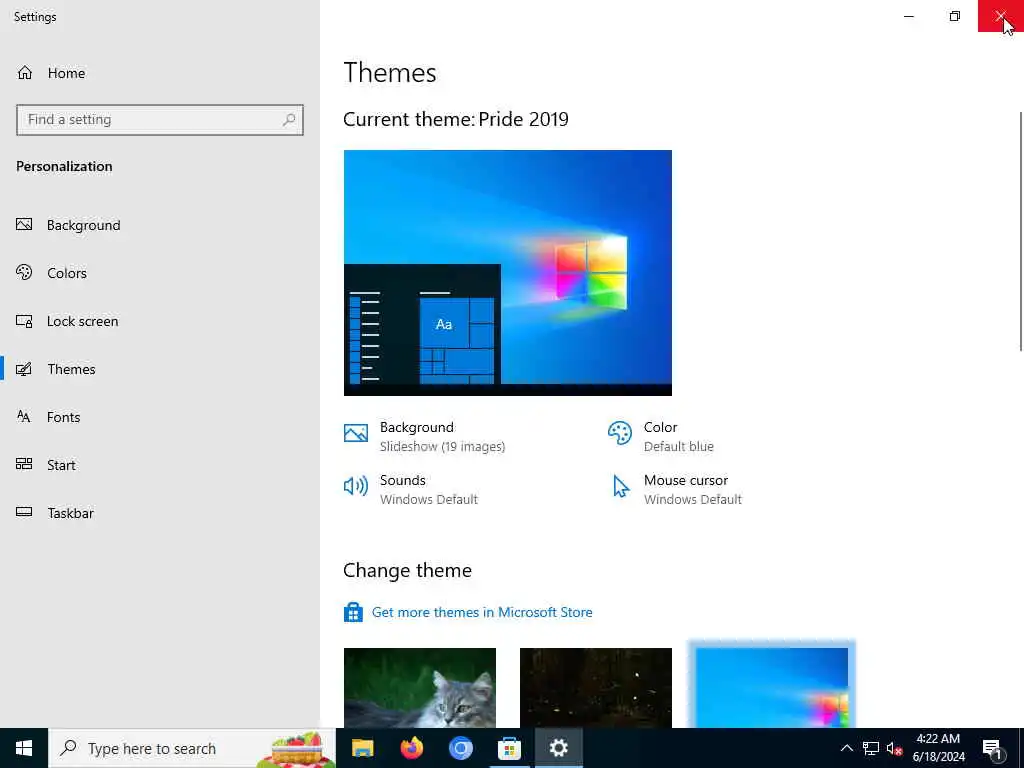Click the Find a setting search box
This screenshot has height=768, width=1024.
click(160, 120)
